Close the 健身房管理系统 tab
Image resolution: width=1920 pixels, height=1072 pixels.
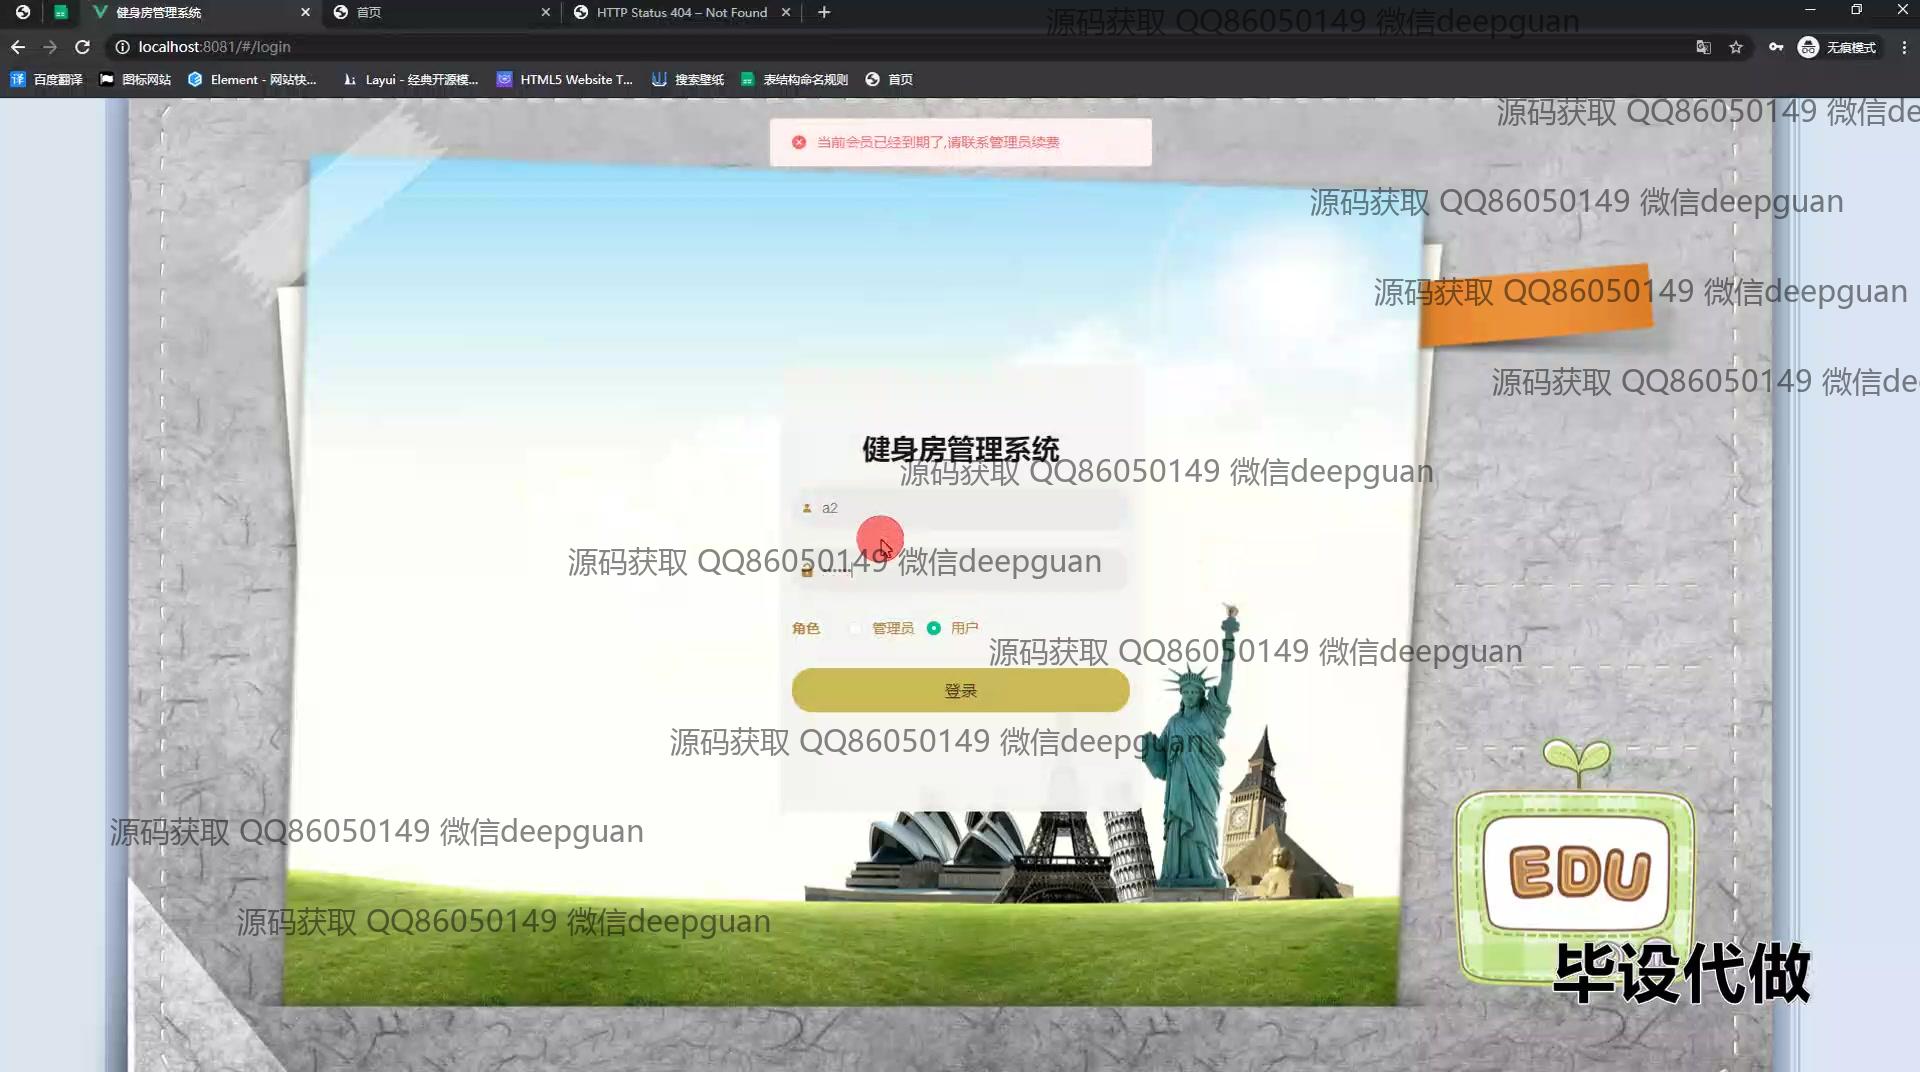click(x=305, y=12)
